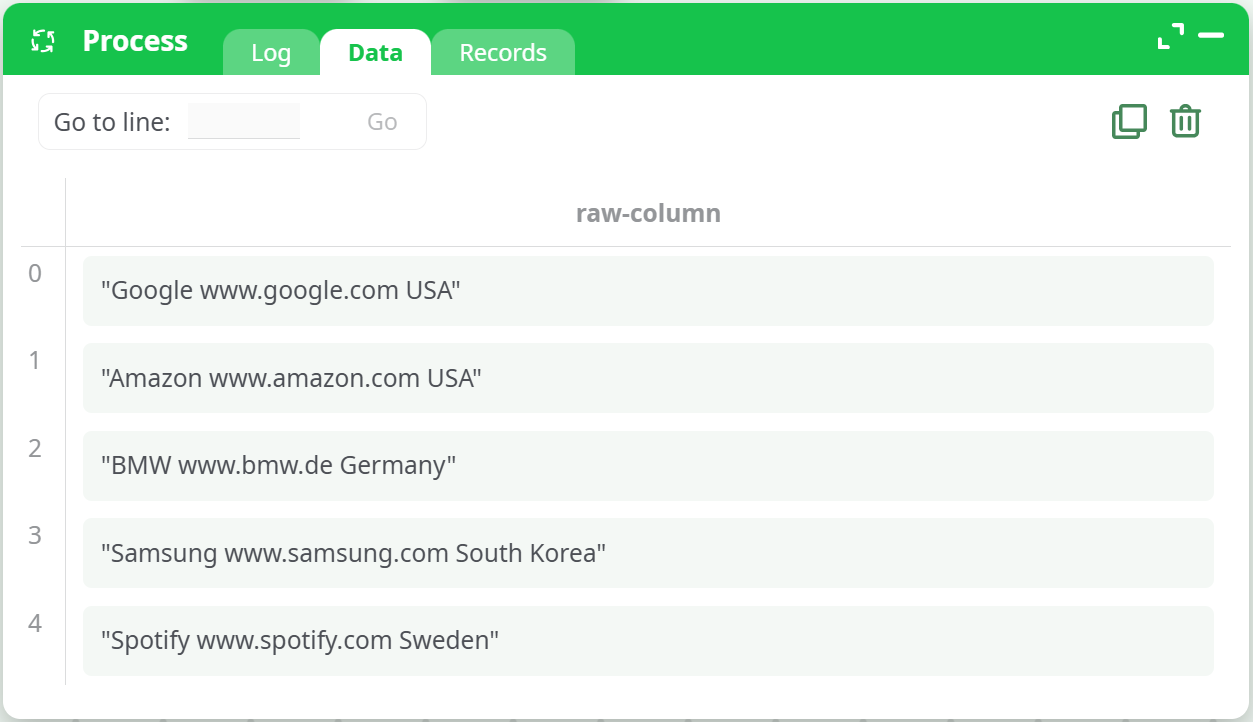1253x722 pixels.
Task: Expand the Process panel to fullscreen
Action: [1170, 36]
